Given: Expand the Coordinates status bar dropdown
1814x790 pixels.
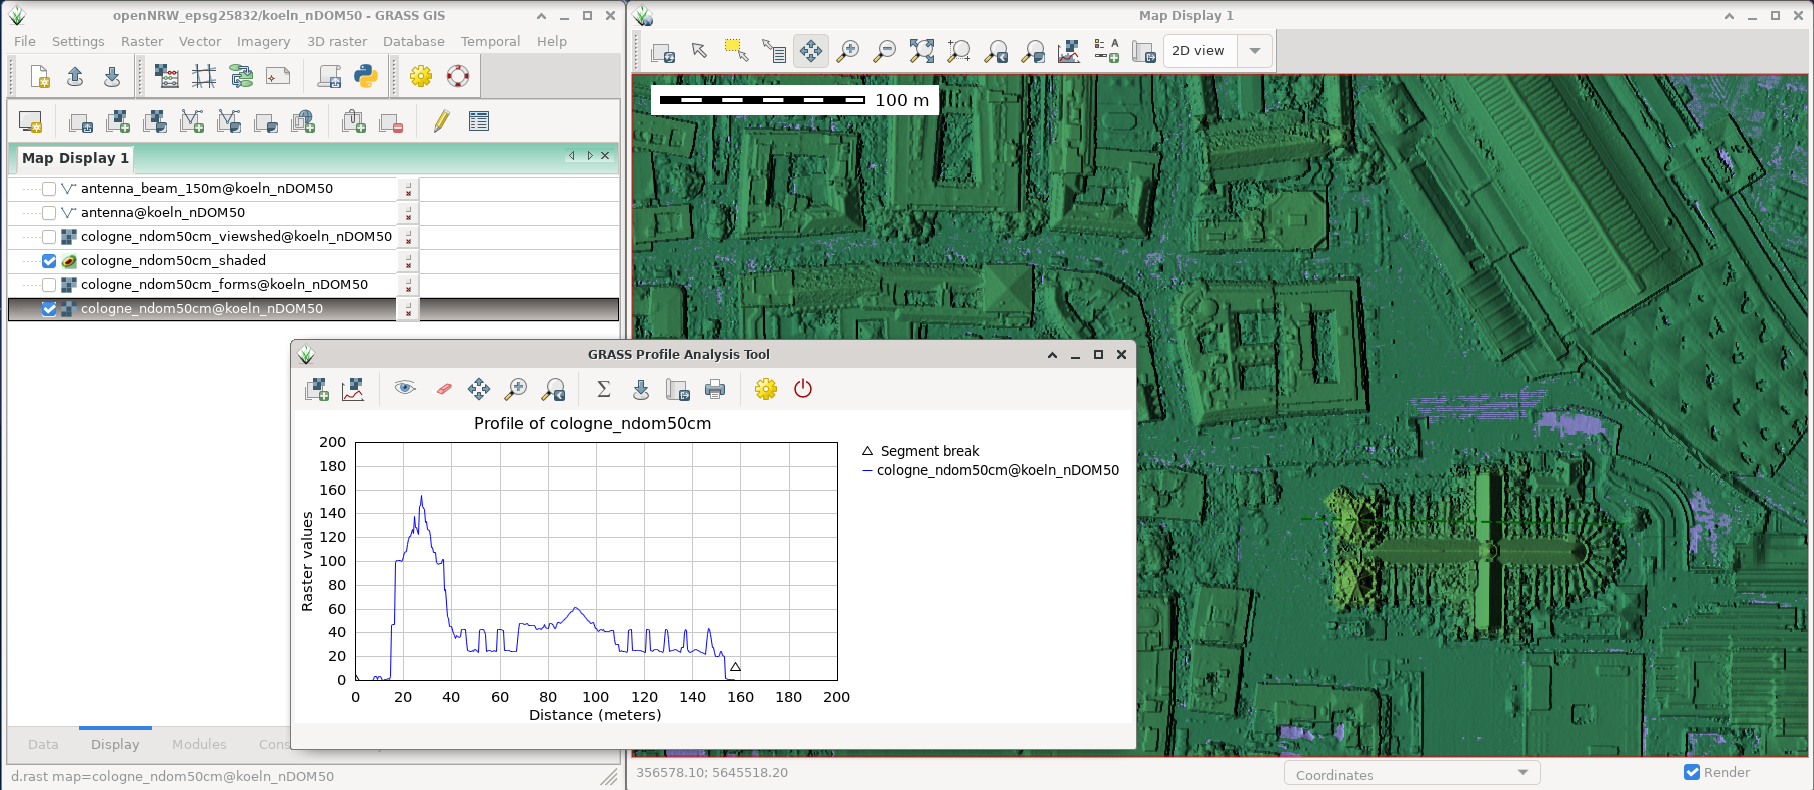Looking at the screenshot, I should 1522,773.
